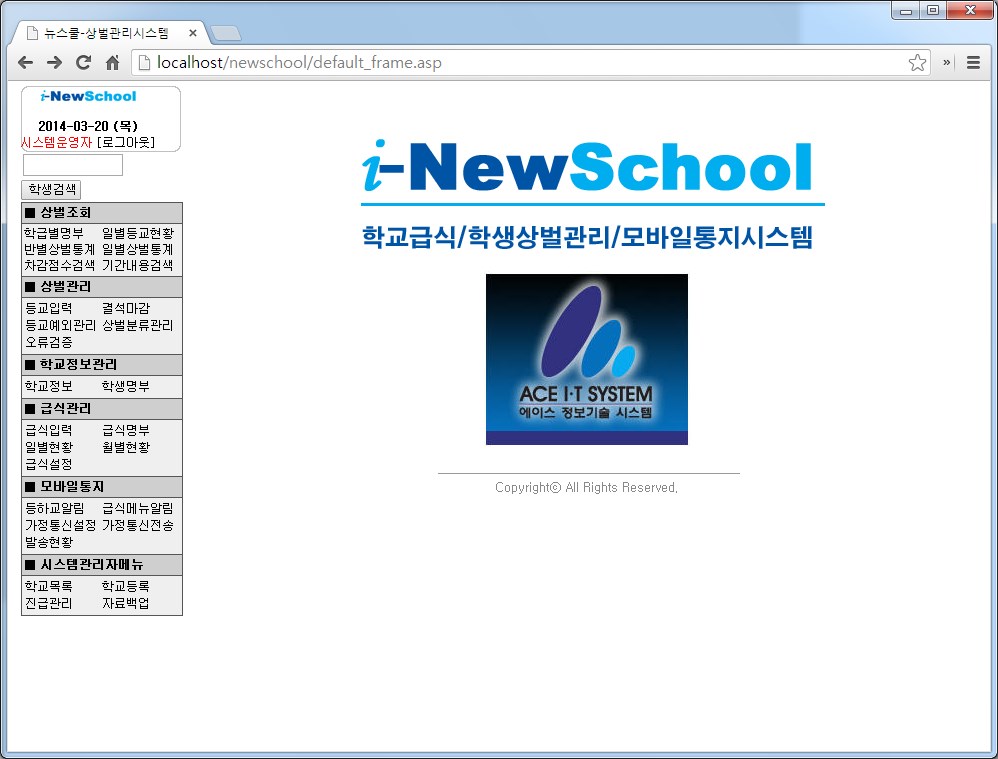998x759 pixels.
Task: Go to 자료백업 in the admin menu
Action: pos(125,603)
